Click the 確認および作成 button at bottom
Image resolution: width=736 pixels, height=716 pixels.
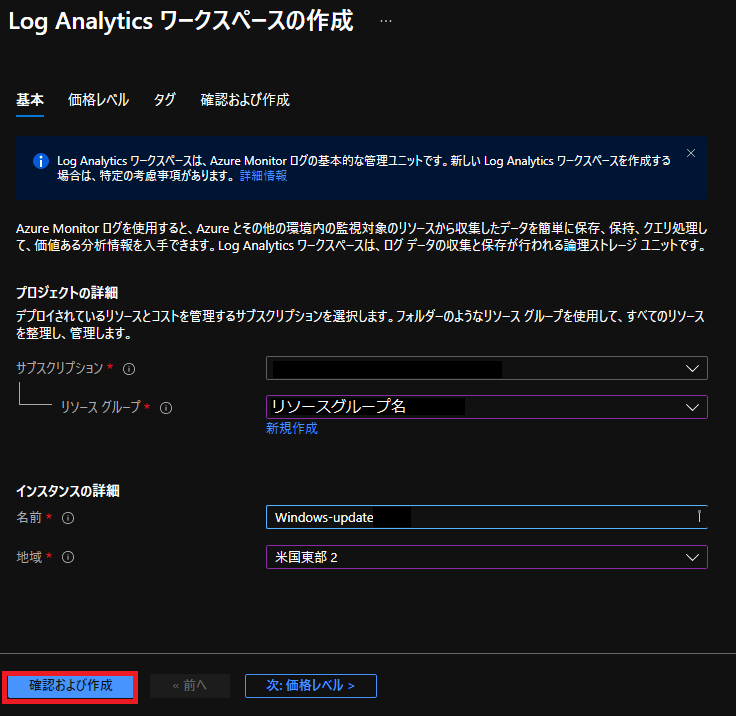[x=70, y=686]
